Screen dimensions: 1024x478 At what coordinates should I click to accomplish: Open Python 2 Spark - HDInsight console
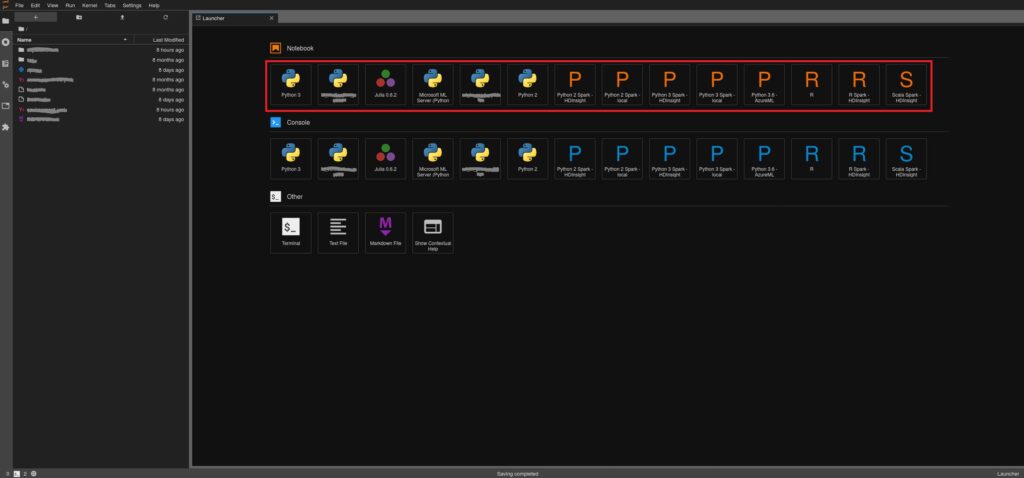coord(575,159)
